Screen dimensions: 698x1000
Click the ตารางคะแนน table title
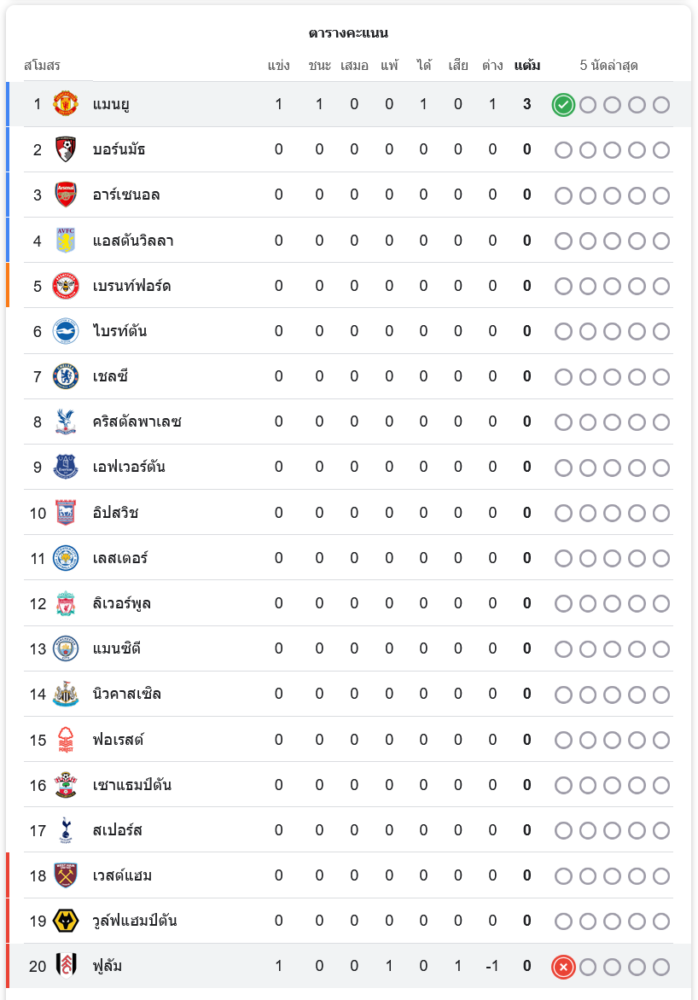coord(348,34)
